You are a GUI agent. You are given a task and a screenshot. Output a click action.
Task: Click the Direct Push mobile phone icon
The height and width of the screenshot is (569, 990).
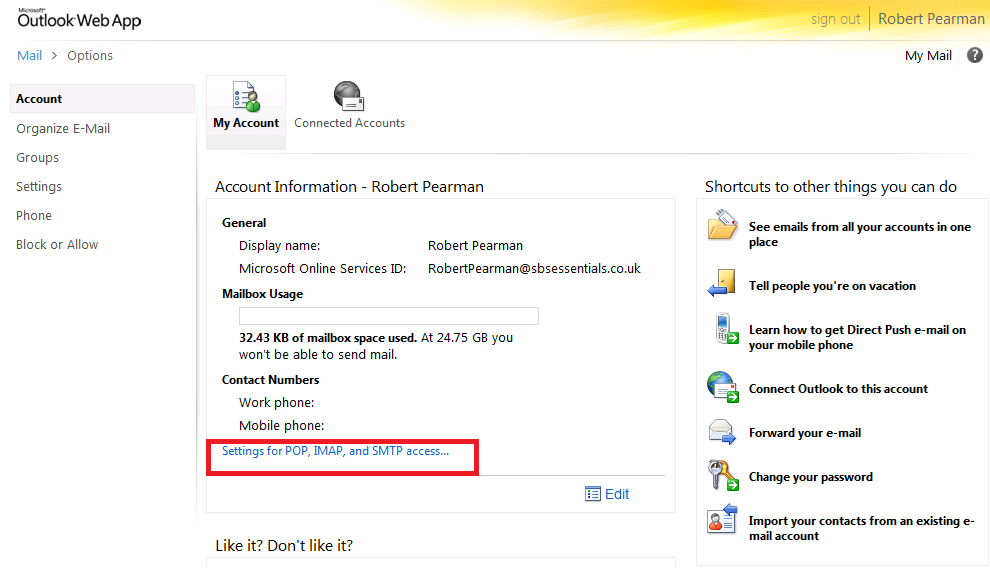pyautogui.click(x=722, y=330)
